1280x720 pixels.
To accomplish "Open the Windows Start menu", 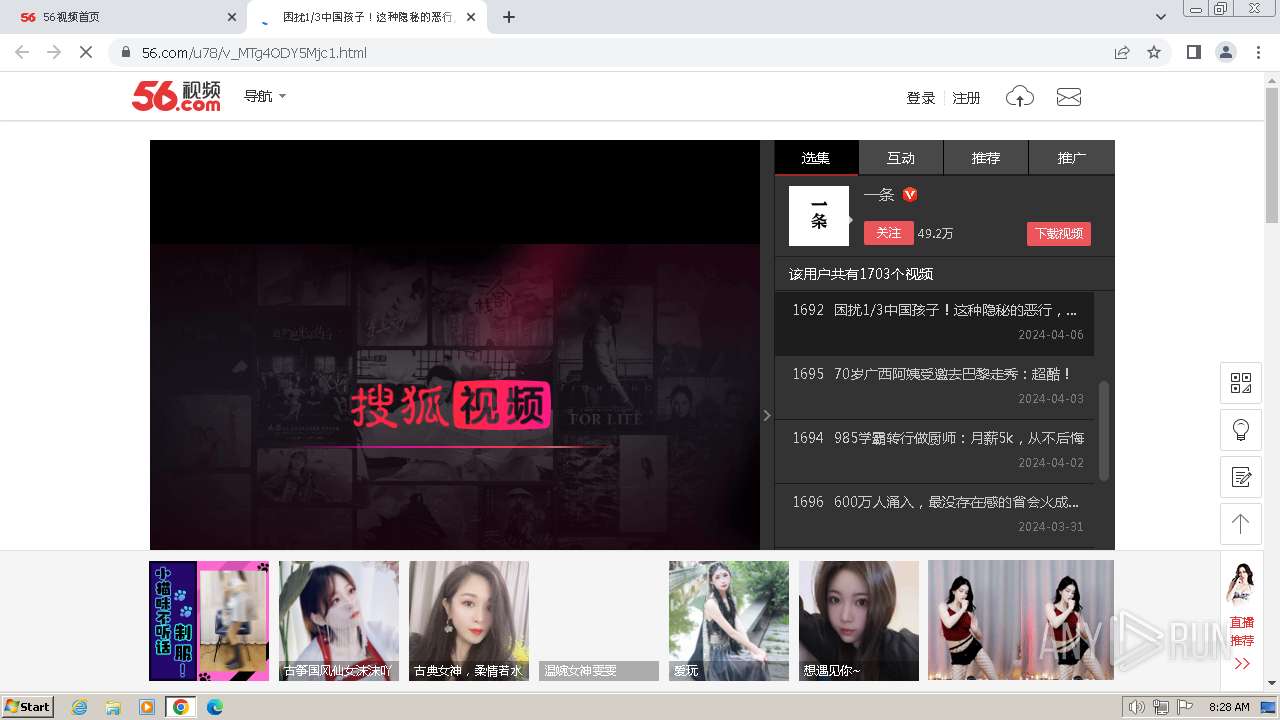I will [28, 707].
